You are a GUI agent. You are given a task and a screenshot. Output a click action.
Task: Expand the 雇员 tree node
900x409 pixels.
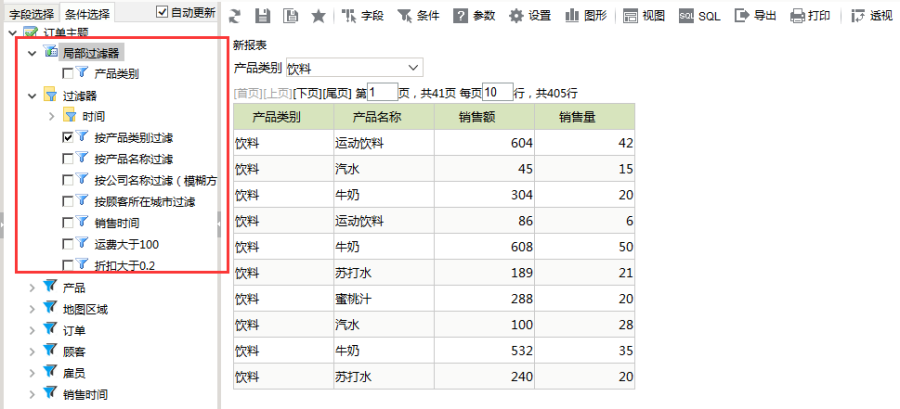(x=32, y=373)
